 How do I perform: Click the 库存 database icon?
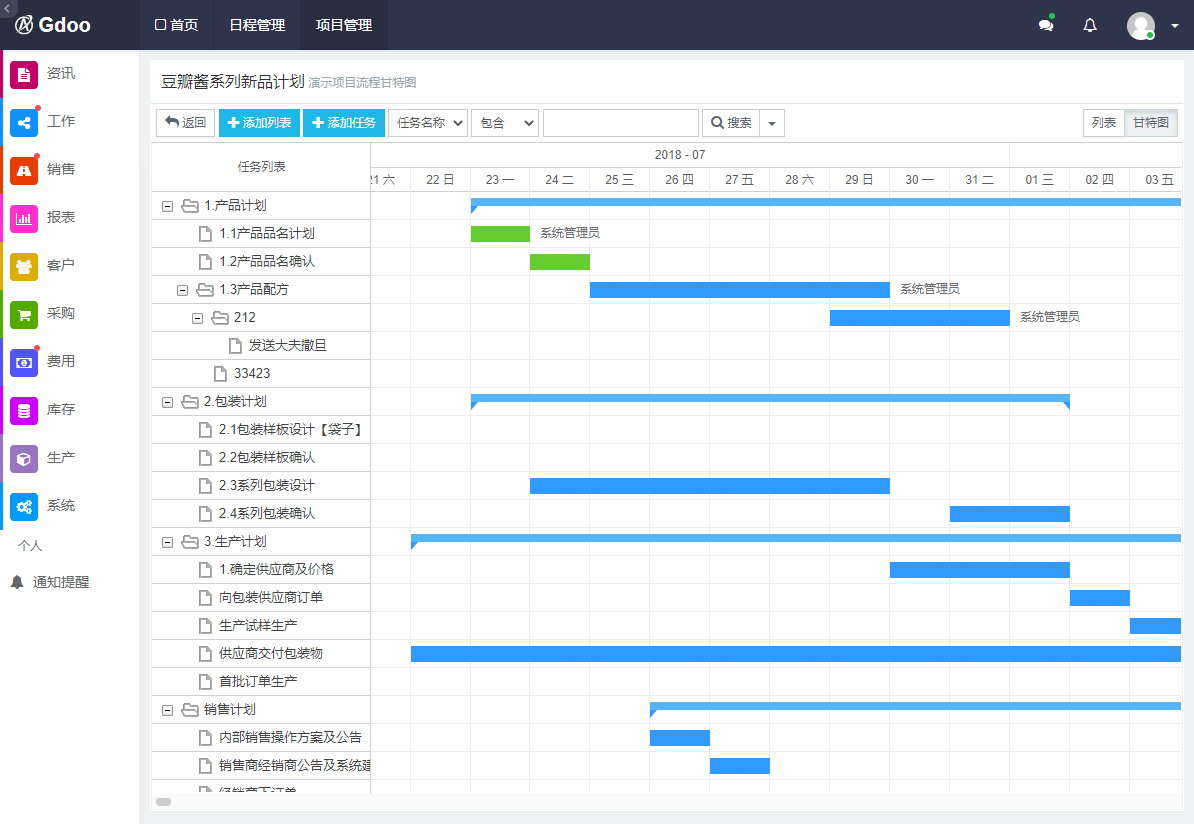click(x=24, y=410)
